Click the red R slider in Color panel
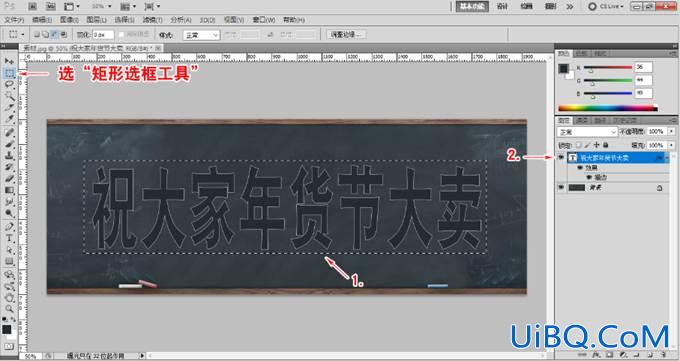This screenshot has width=680, height=361. click(x=607, y=67)
